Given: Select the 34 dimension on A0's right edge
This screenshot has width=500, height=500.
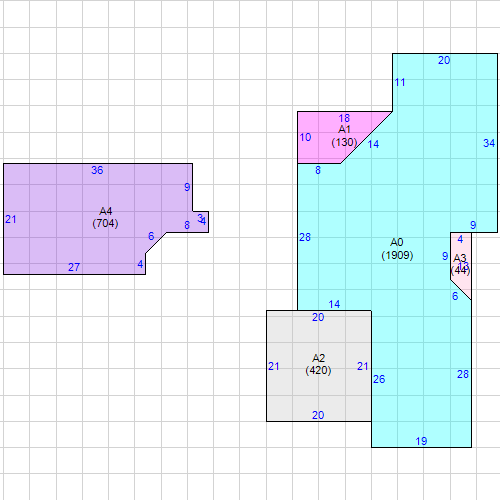Looking at the screenshot, I should 489,143.
